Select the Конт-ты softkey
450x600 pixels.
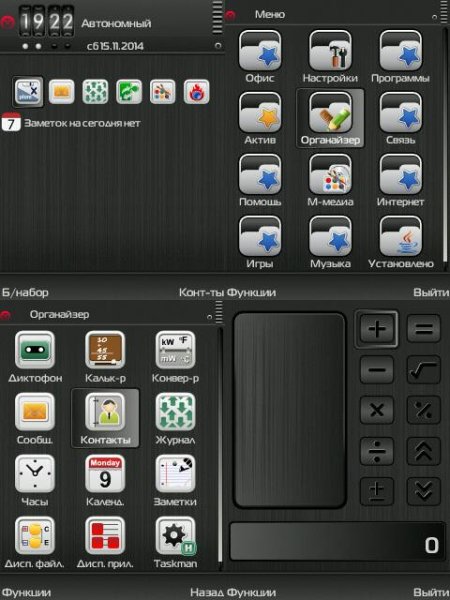202,292
